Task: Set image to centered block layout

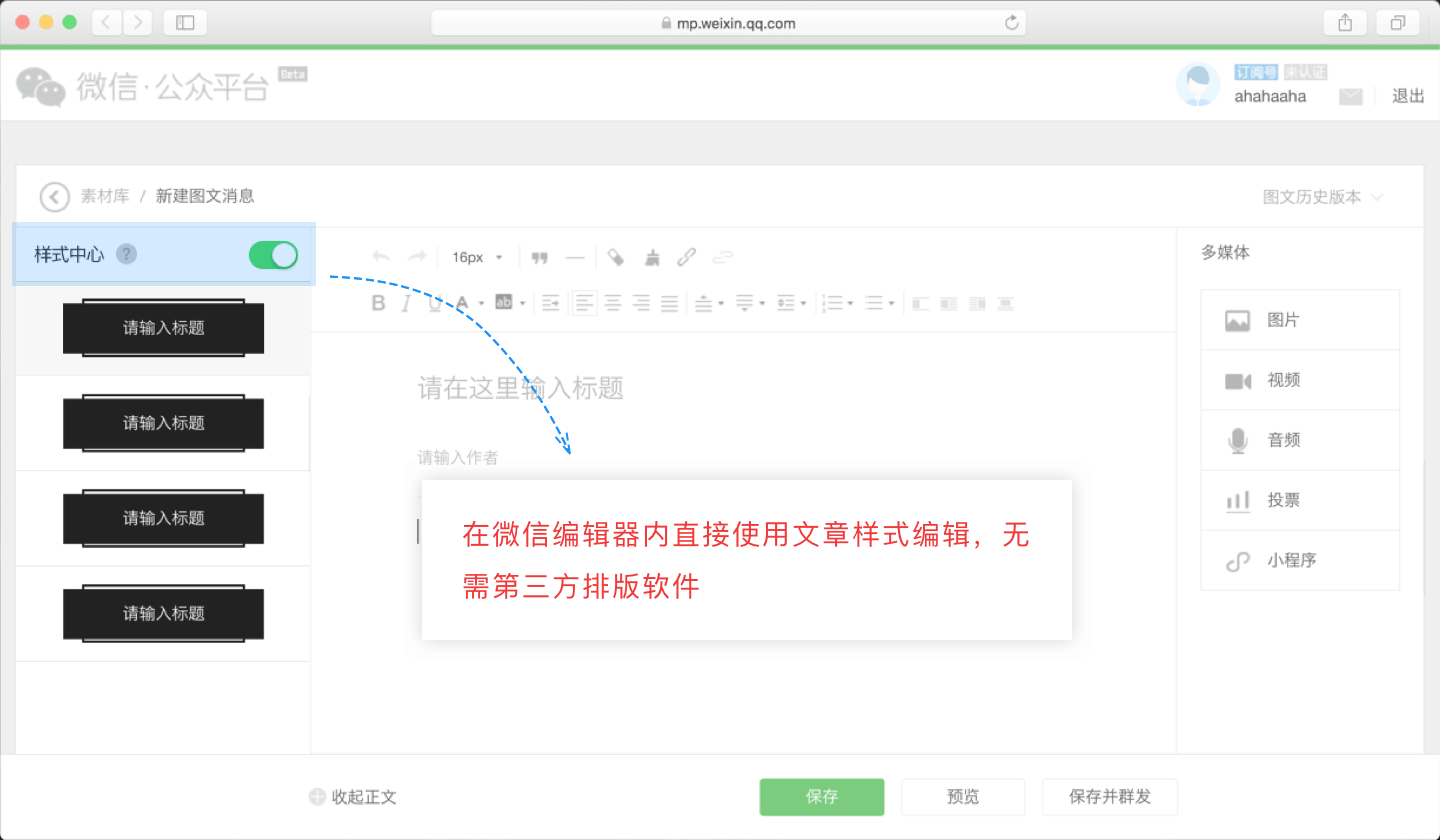Action: [1006, 303]
